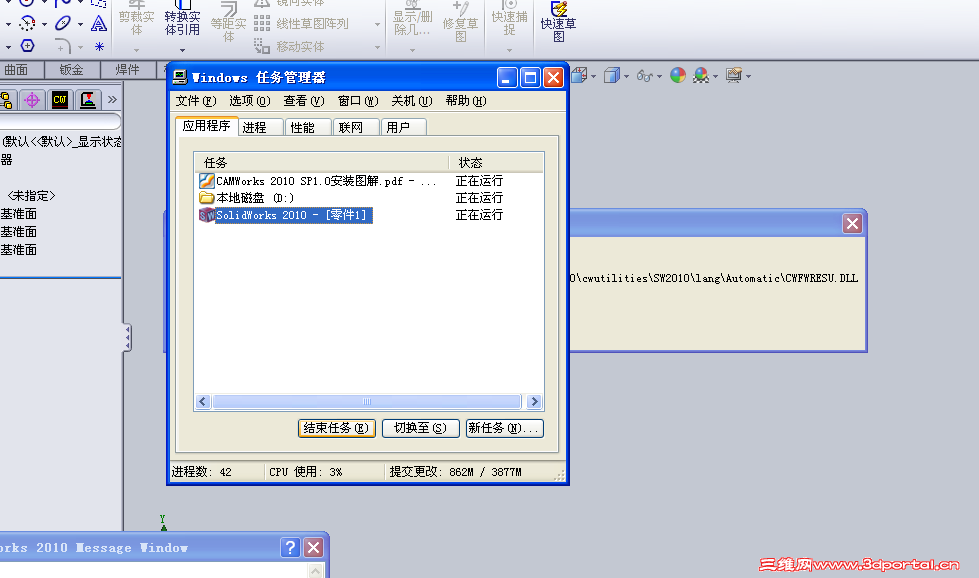979x578 pixels.
Task: Click the crosshair panel tab icon
Action: [32, 100]
